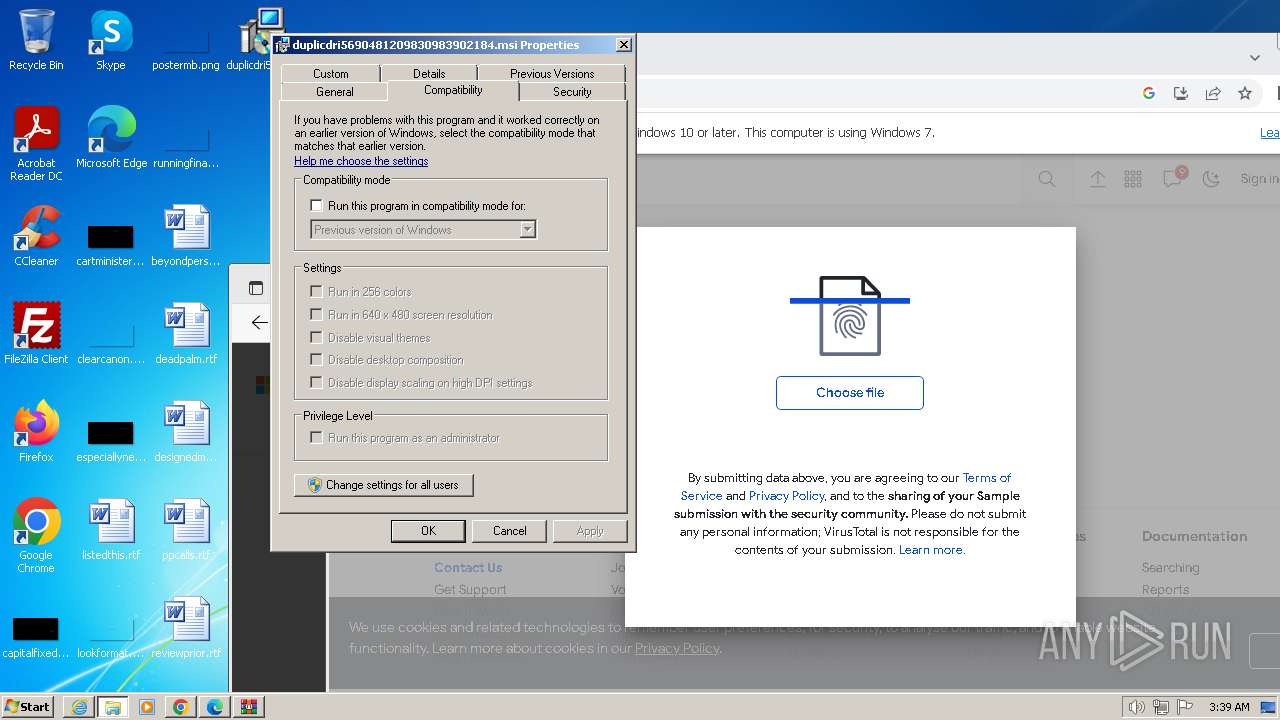The height and width of the screenshot is (720, 1280).
Task: Switch to the Previous Versions tab
Action: (552, 73)
